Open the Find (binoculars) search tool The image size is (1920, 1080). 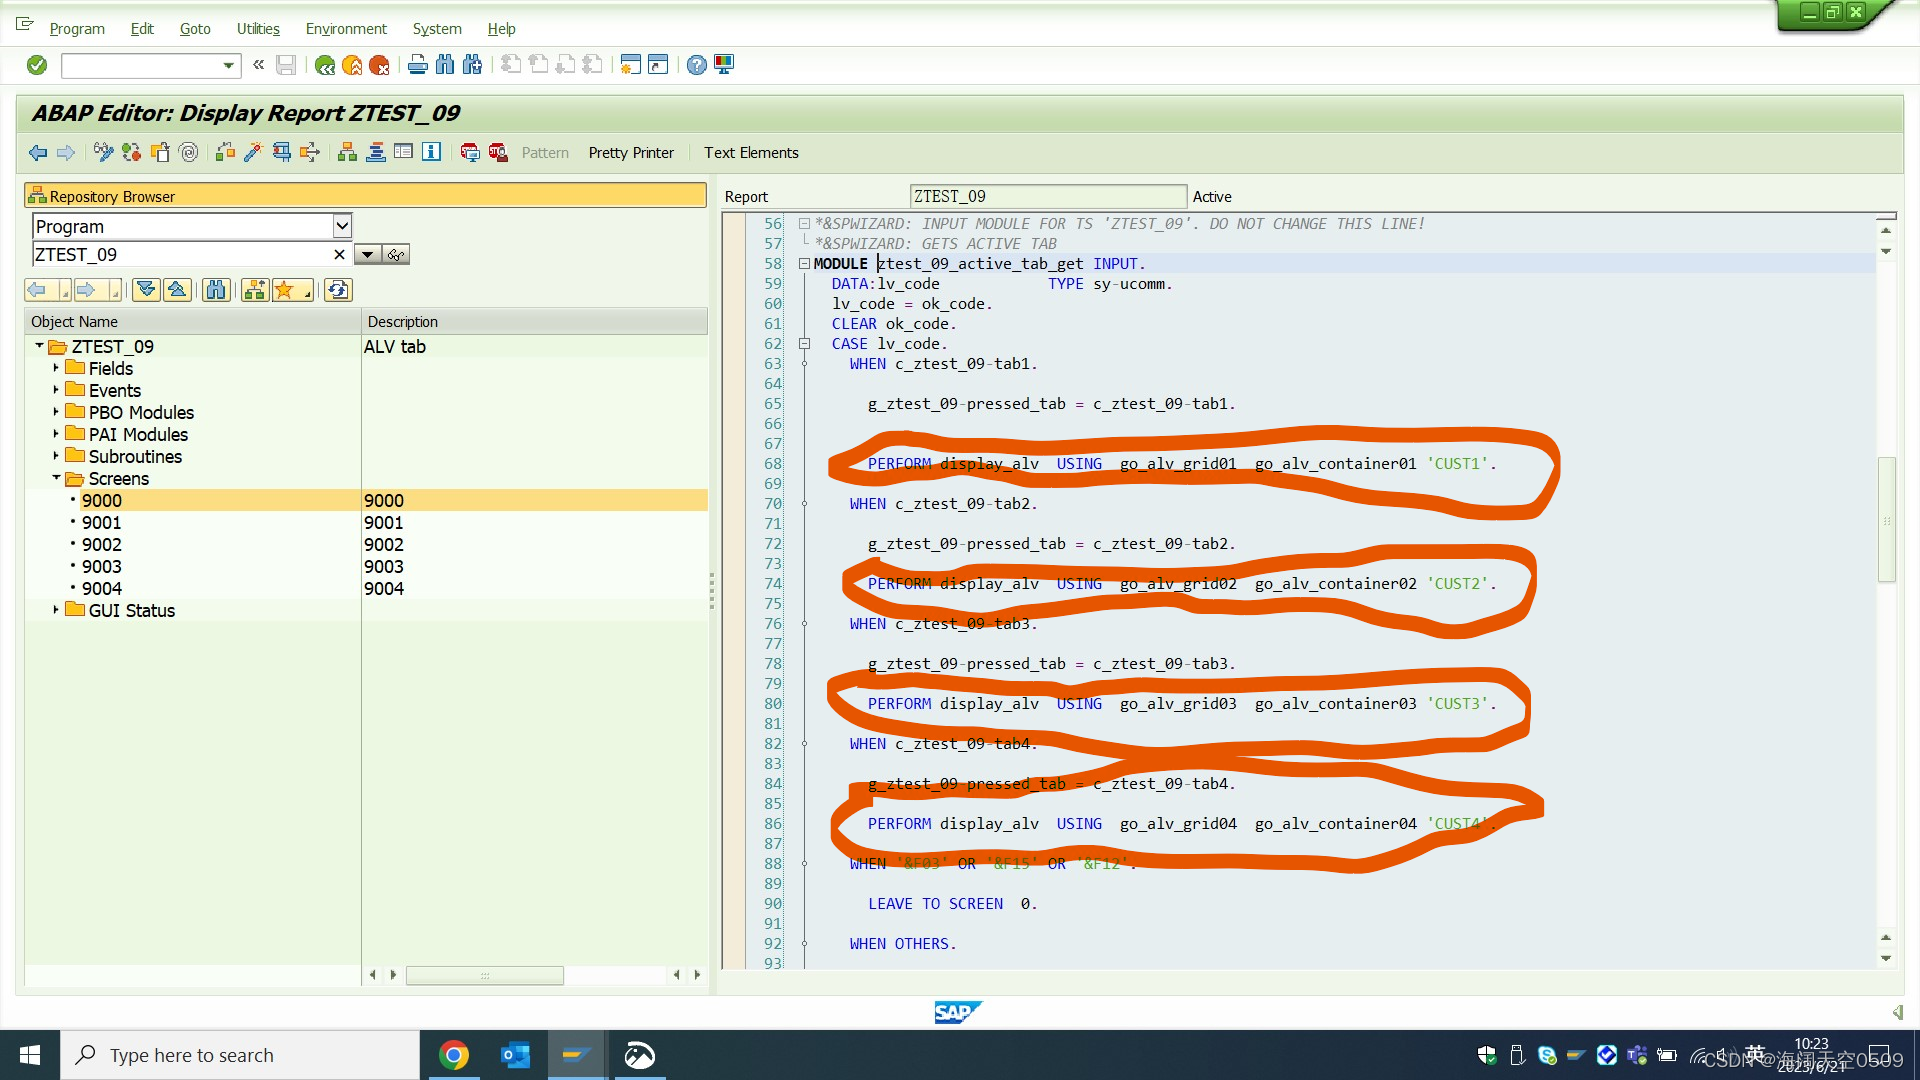click(444, 65)
